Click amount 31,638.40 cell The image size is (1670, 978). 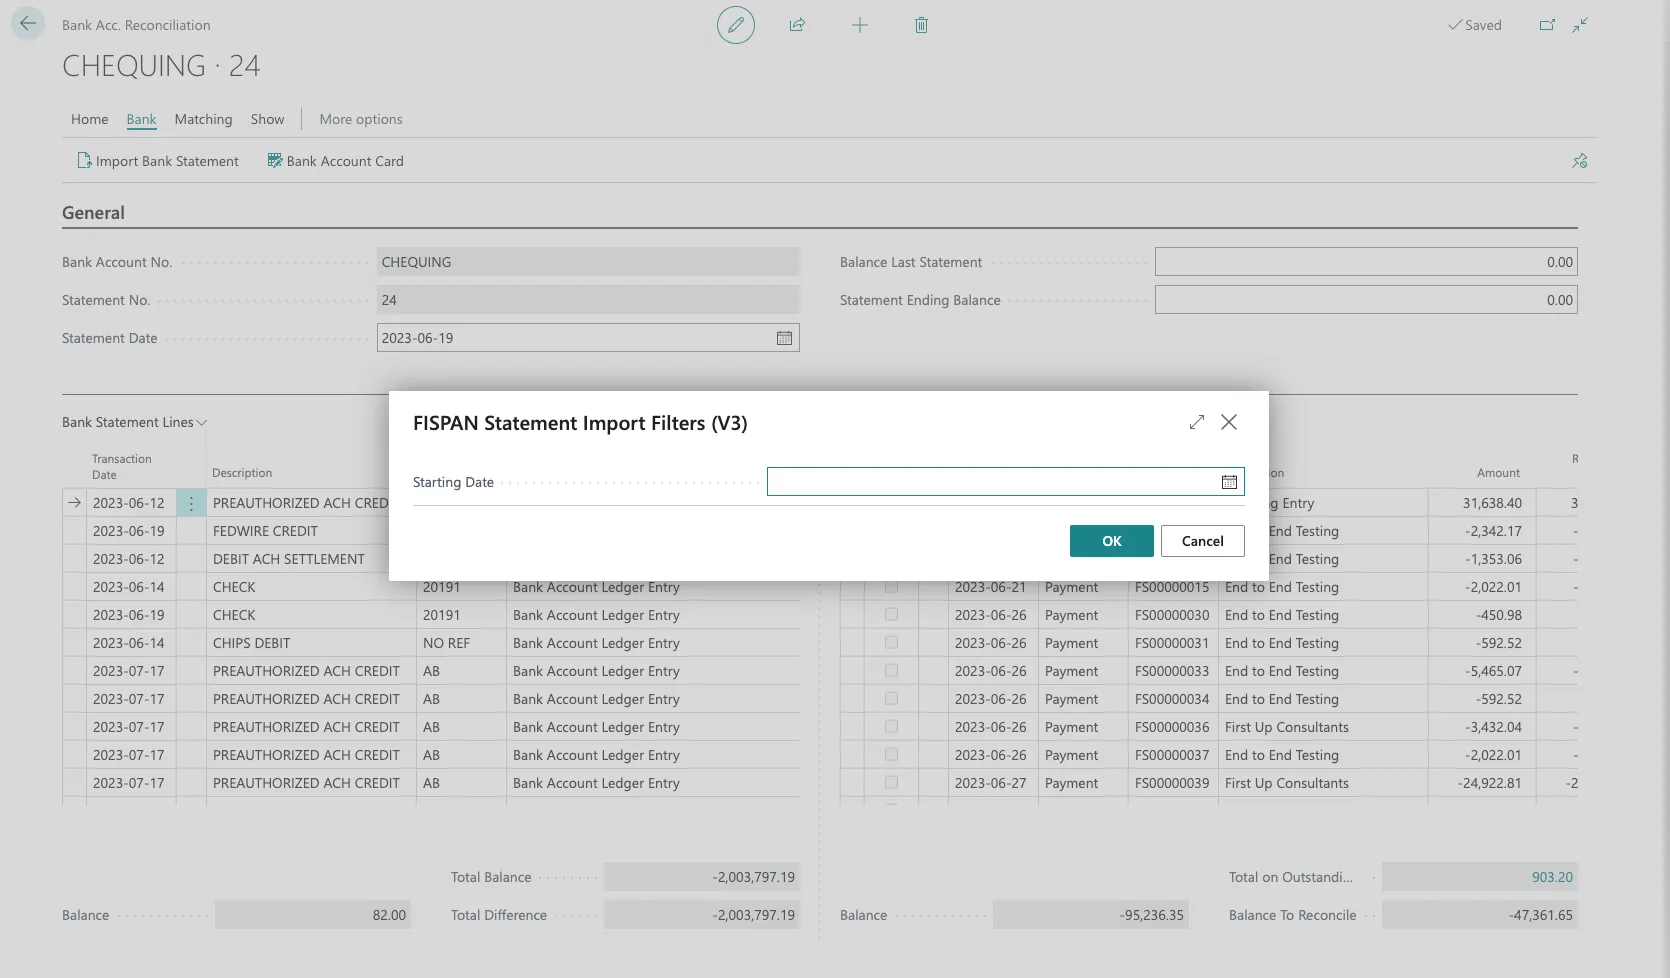pyautogui.click(x=1482, y=503)
